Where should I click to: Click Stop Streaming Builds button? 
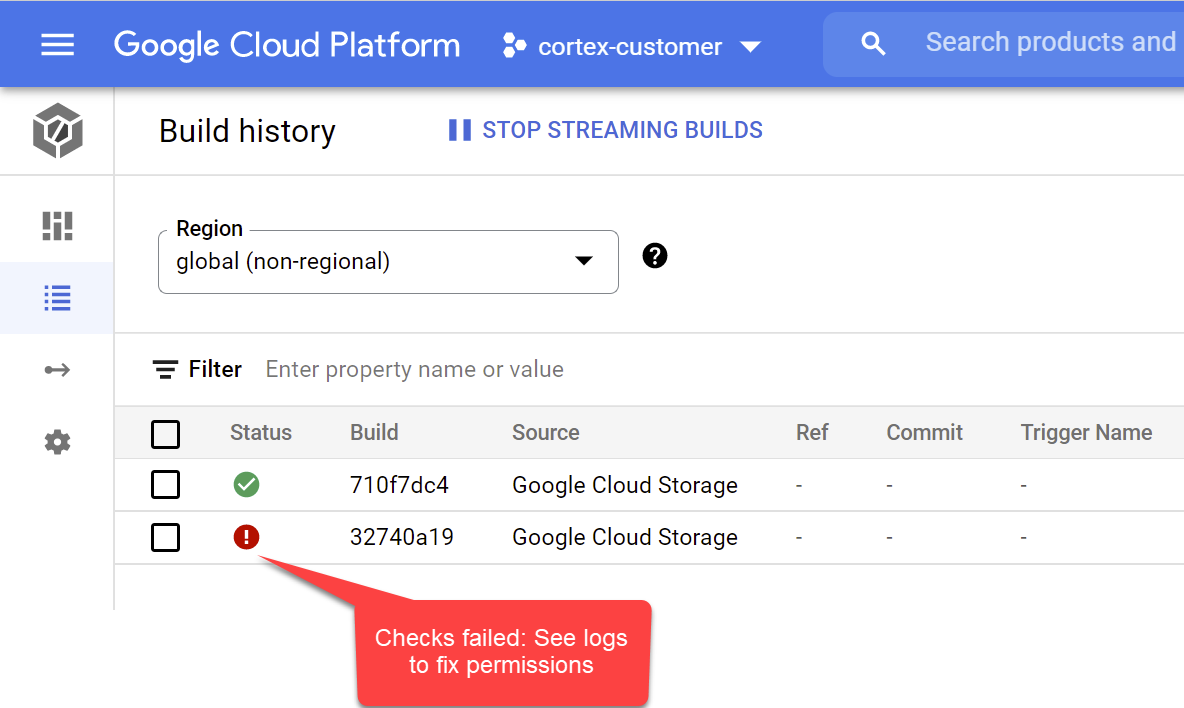606,130
